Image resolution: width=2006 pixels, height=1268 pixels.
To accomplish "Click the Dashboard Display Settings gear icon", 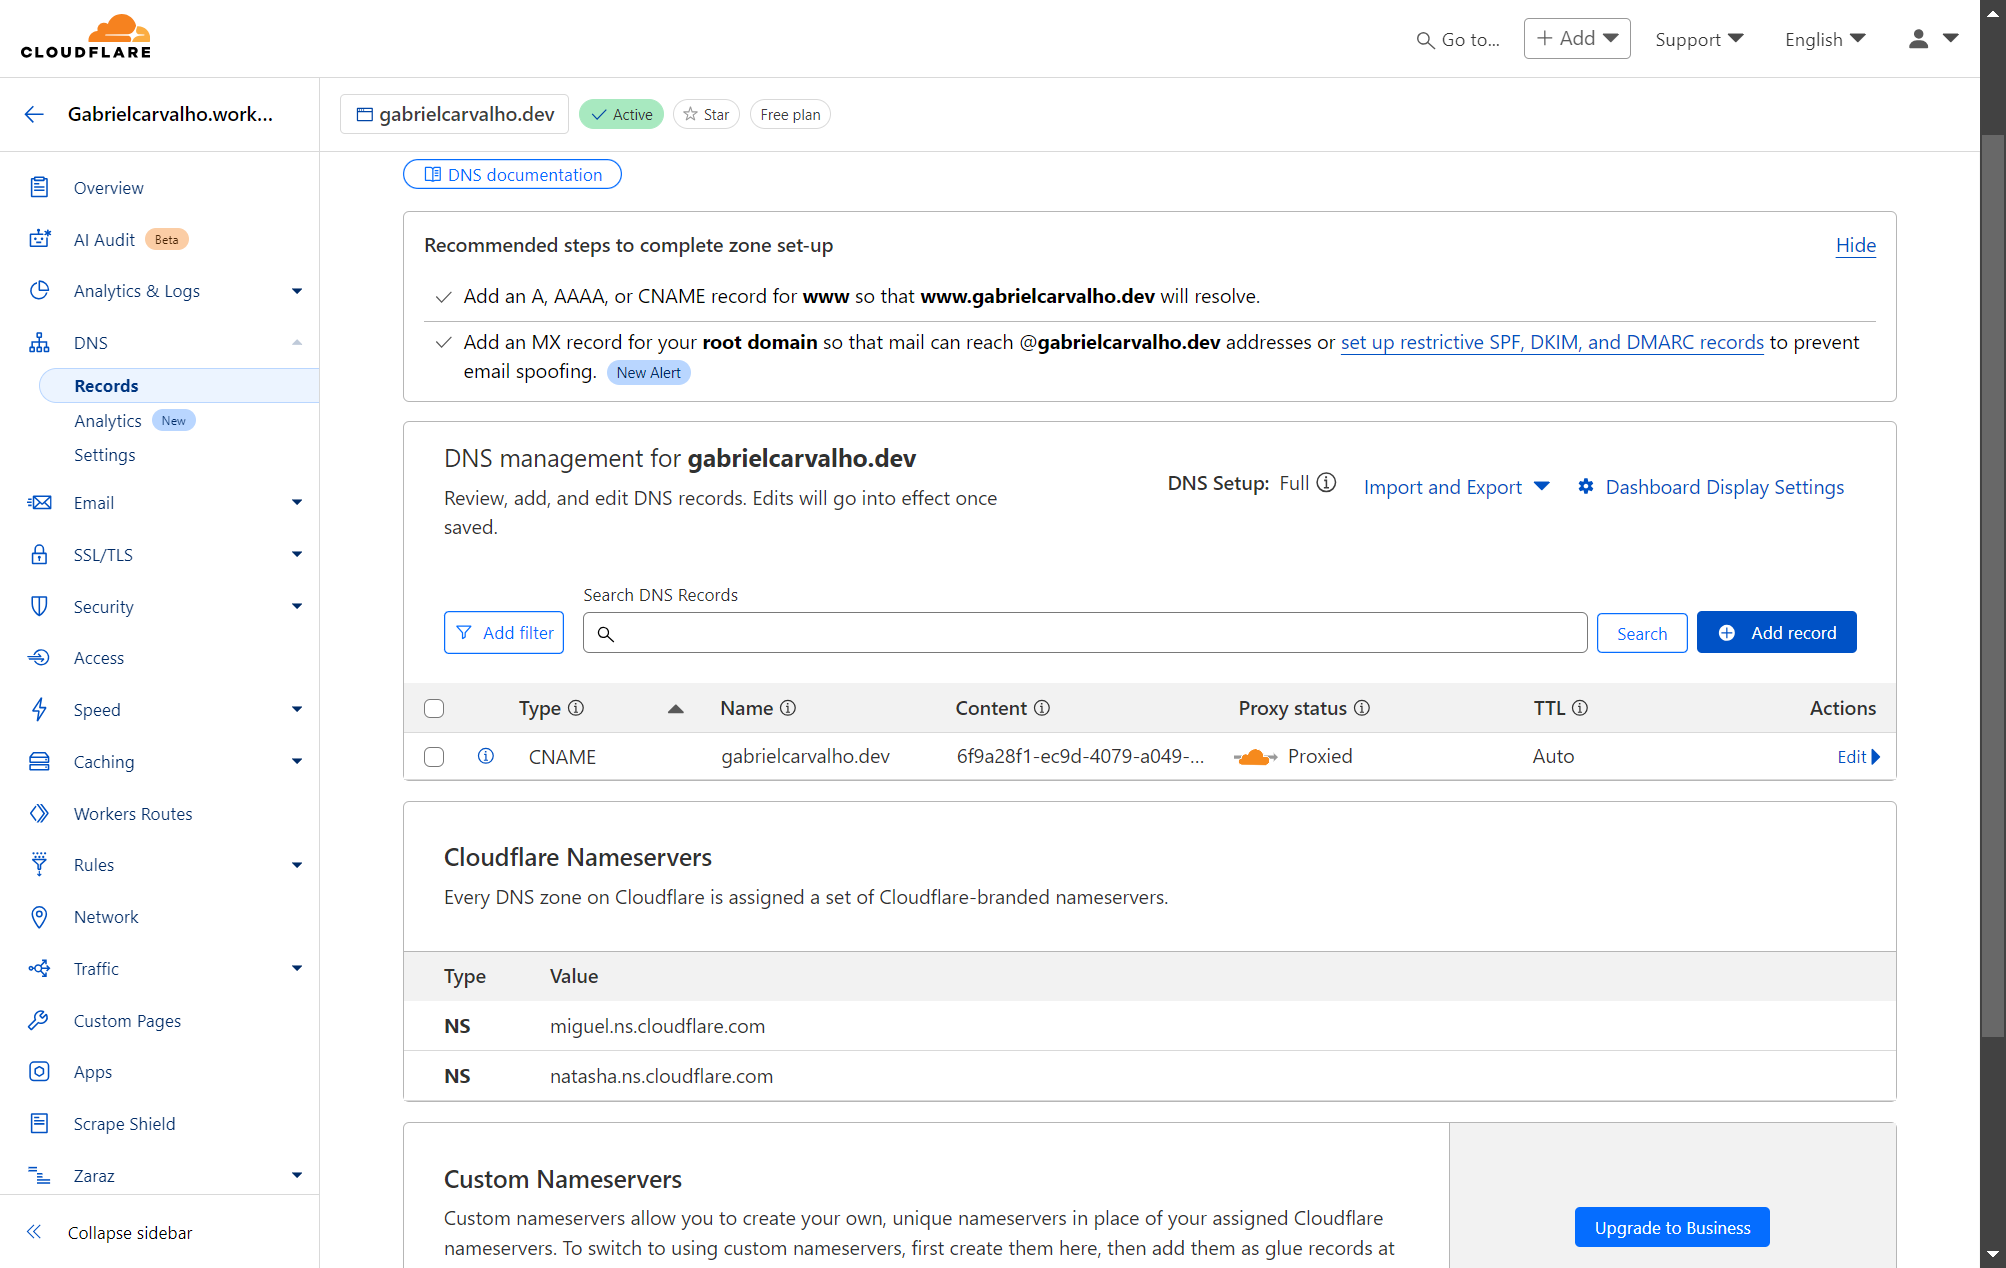I will coord(1586,487).
